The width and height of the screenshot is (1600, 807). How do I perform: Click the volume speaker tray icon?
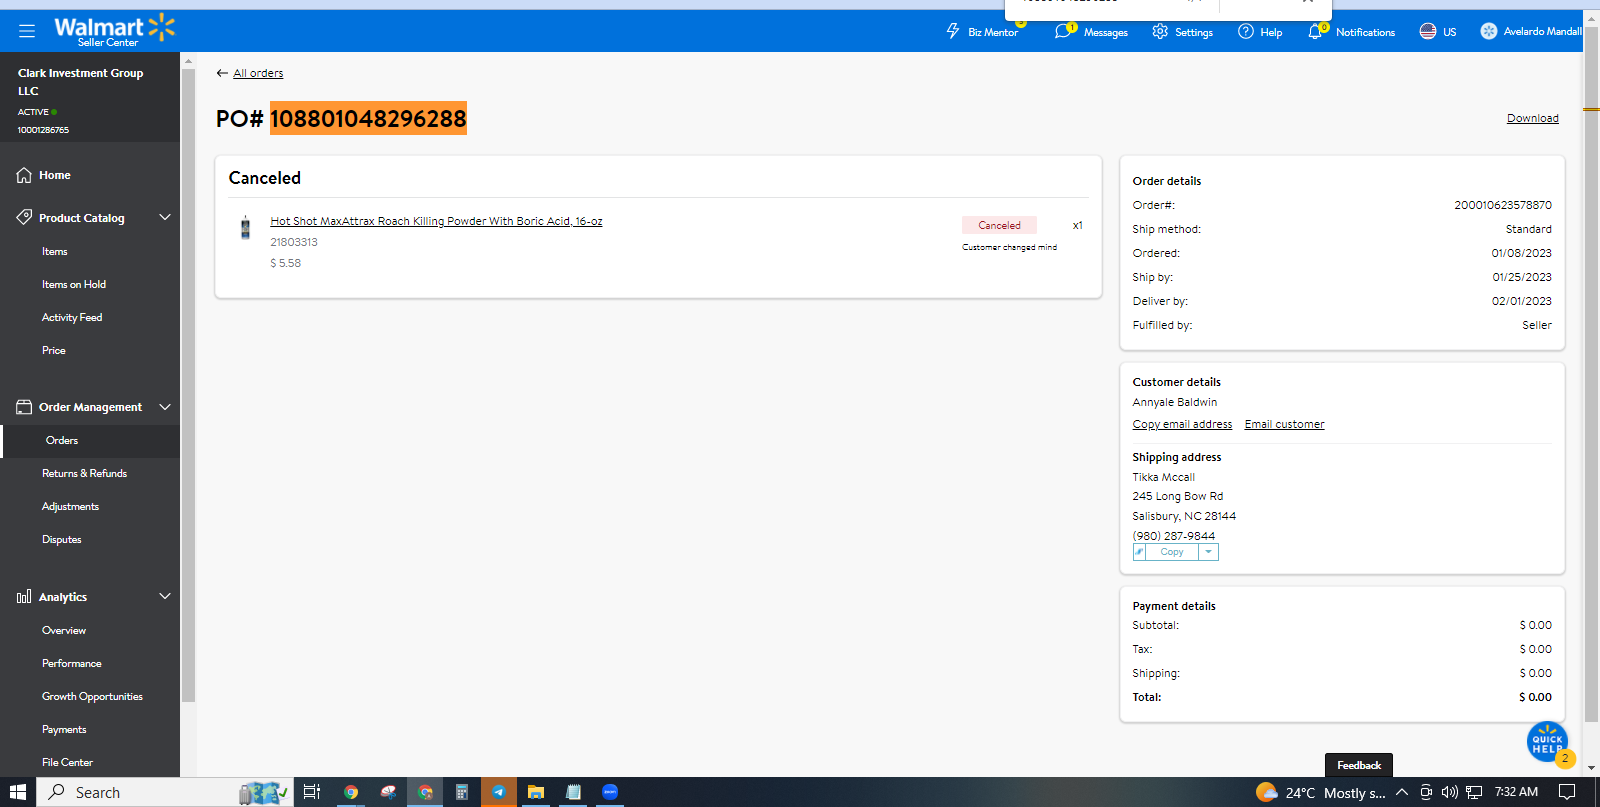click(1450, 792)
